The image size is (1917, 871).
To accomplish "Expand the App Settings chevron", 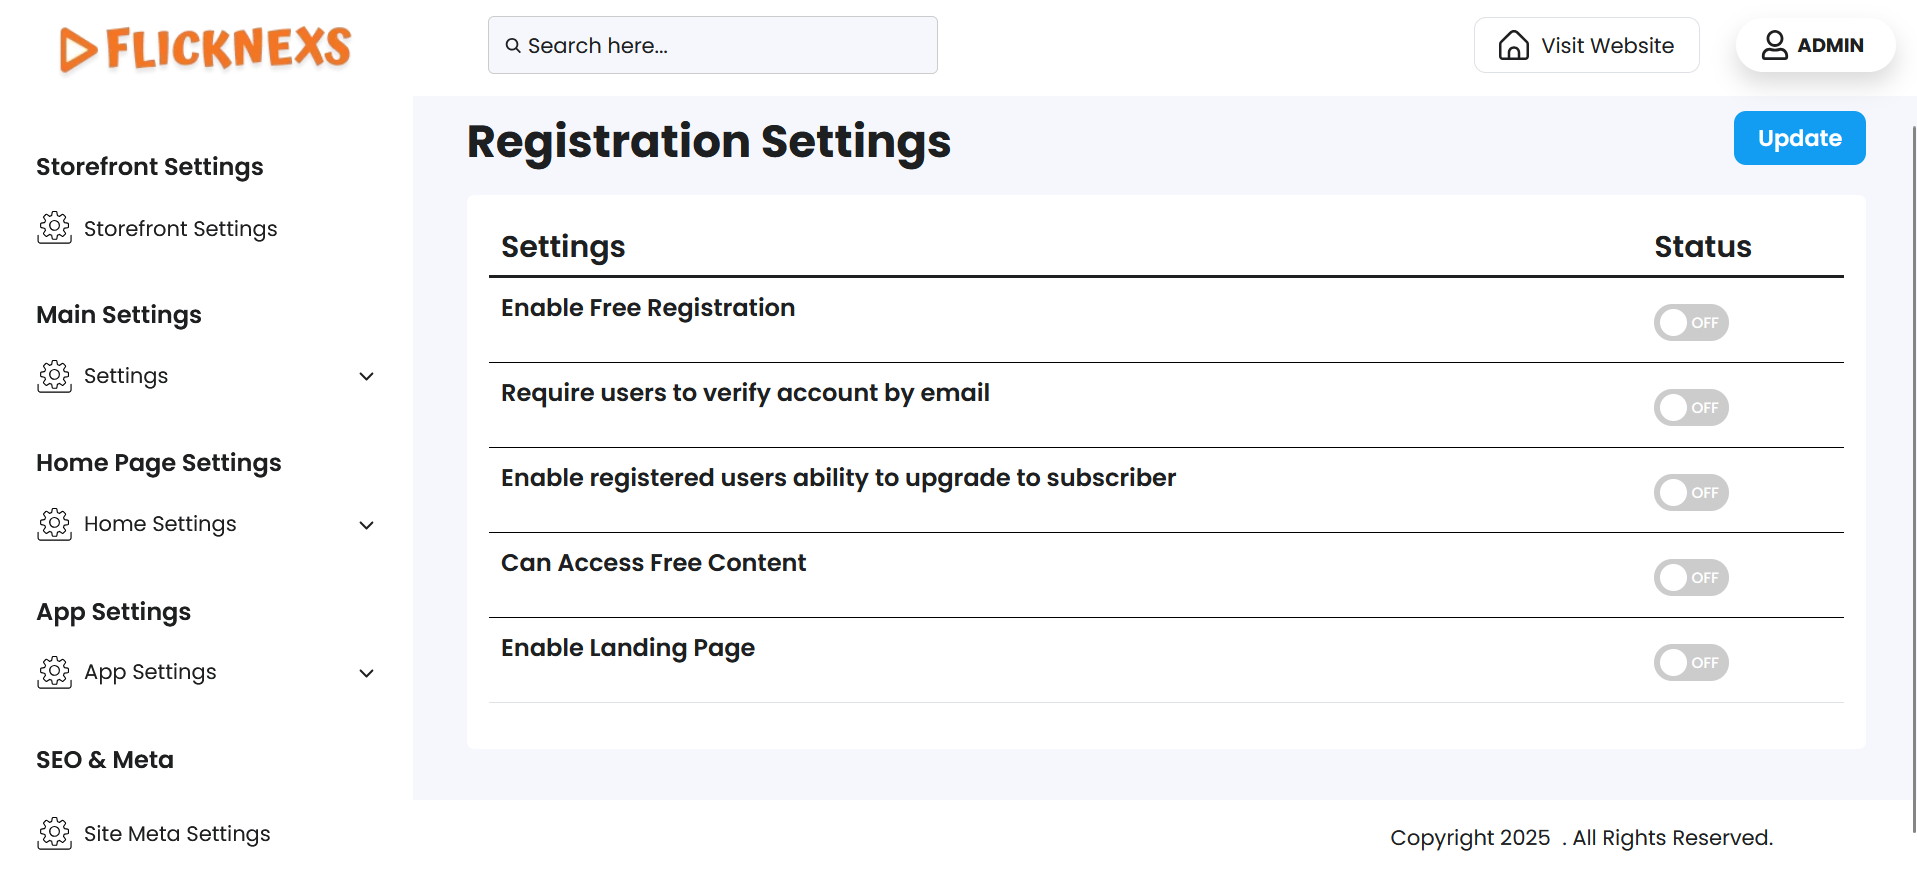I will click(366, 673).
